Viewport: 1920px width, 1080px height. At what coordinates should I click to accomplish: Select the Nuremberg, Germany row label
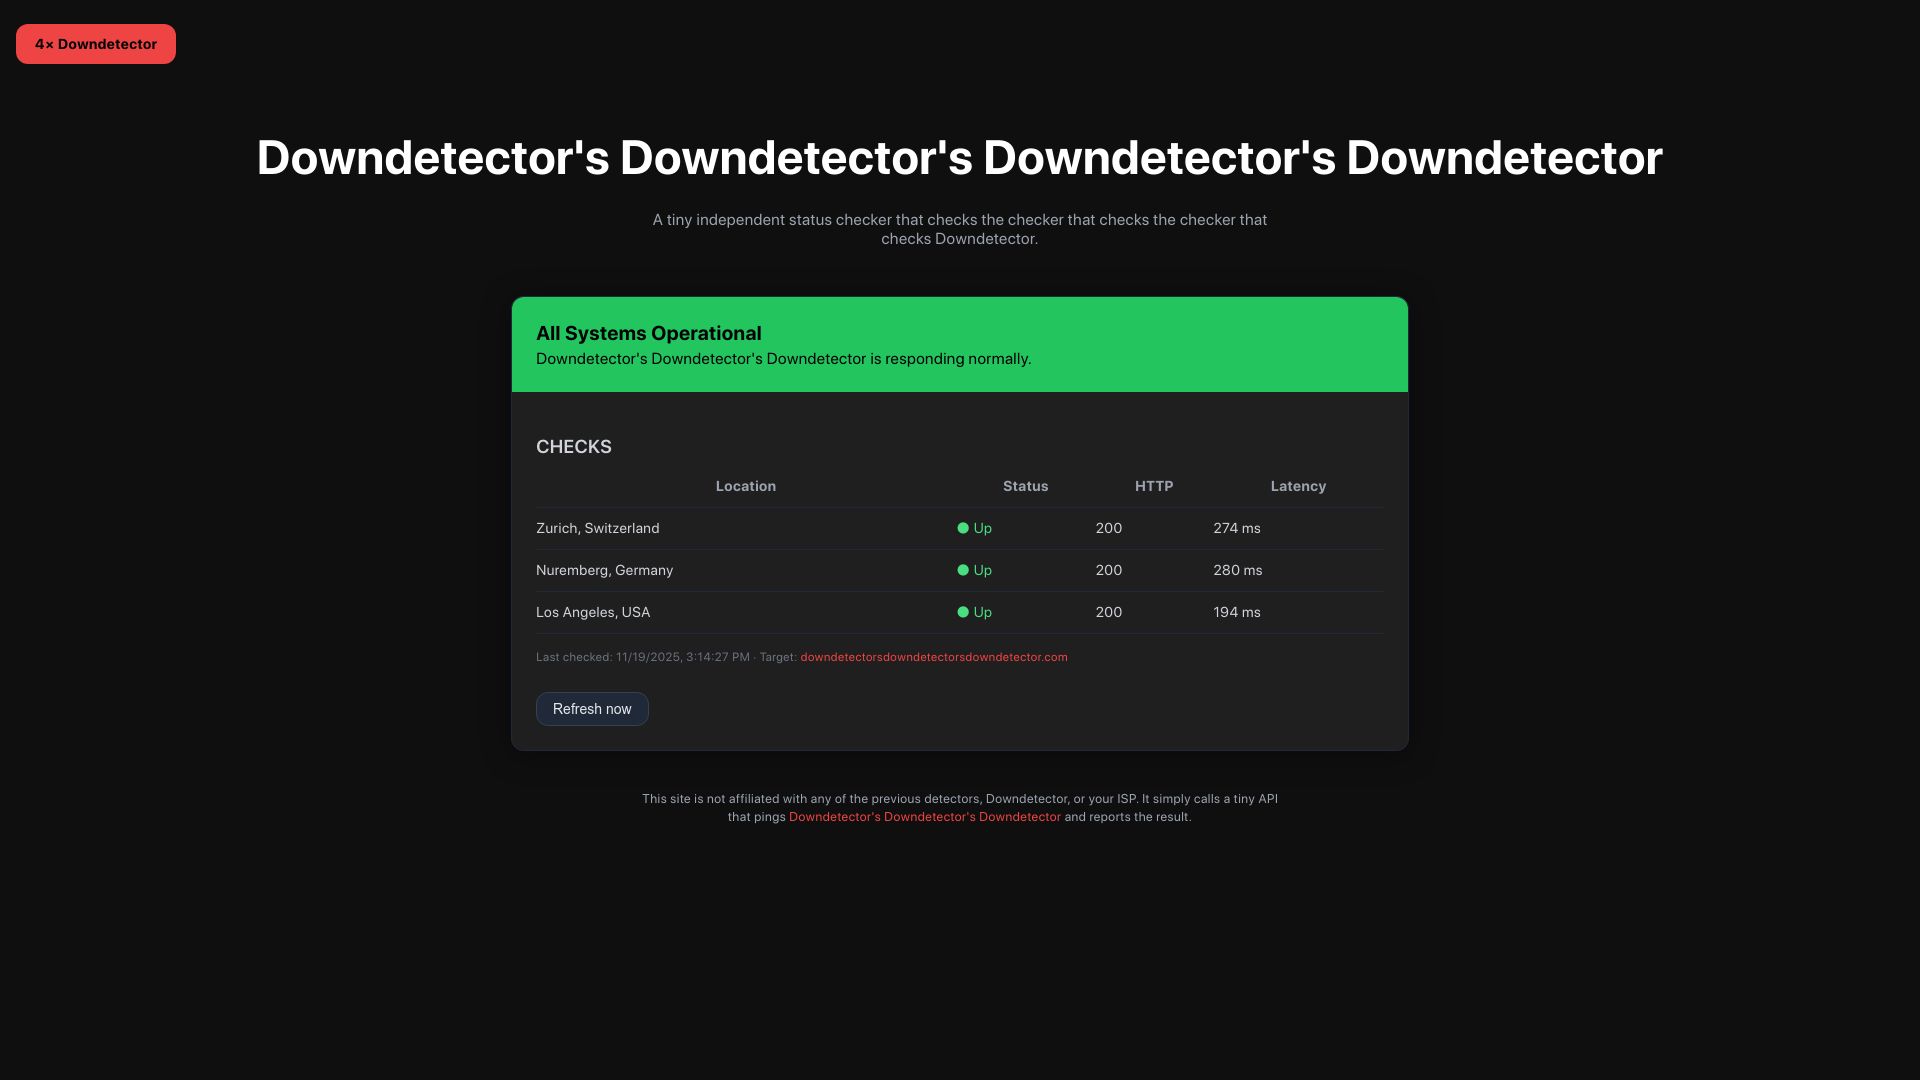point(605,570)
